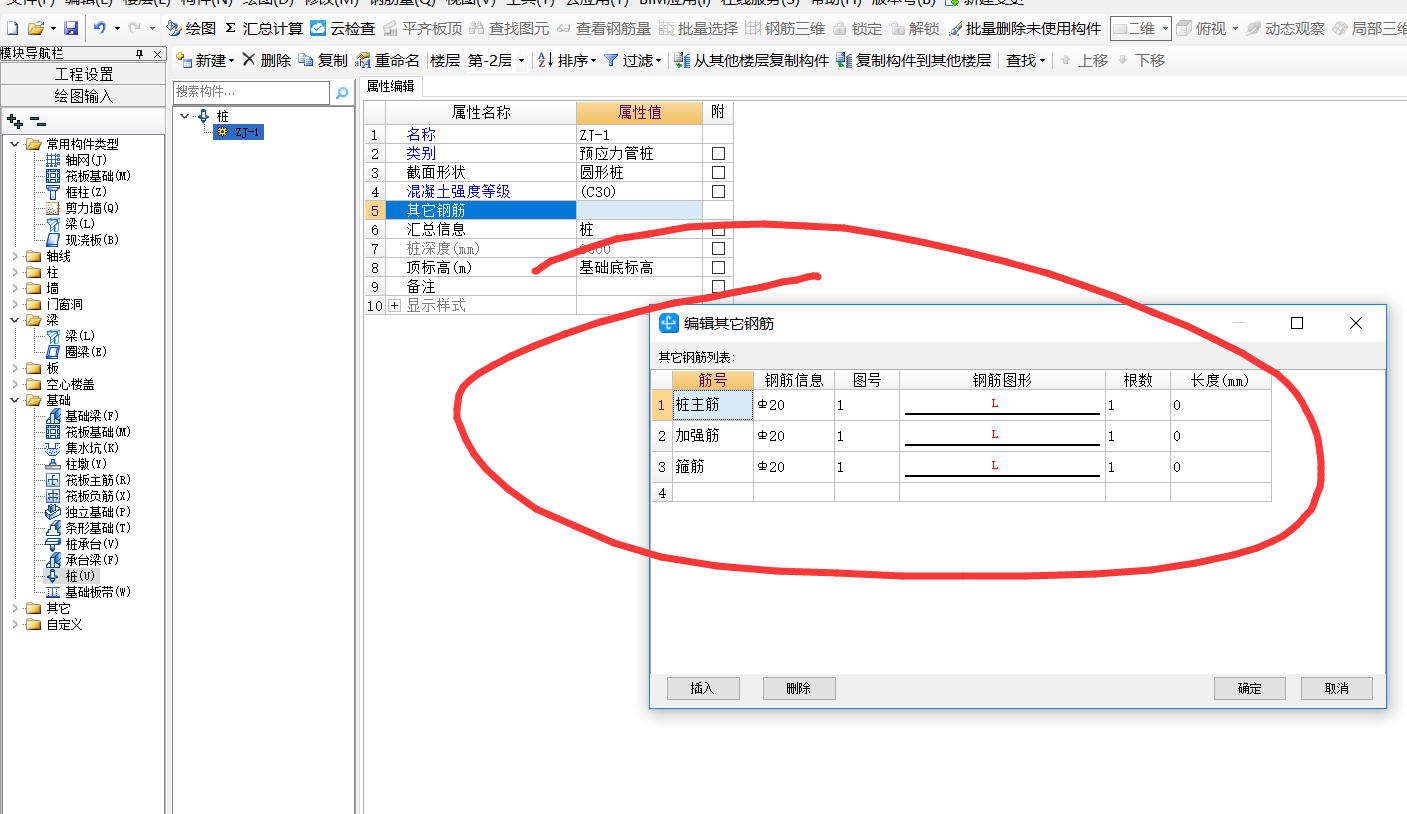The image size is (1407, 814).
Task: Select 圈梁(E) in the tree
Action: point(77,352)
